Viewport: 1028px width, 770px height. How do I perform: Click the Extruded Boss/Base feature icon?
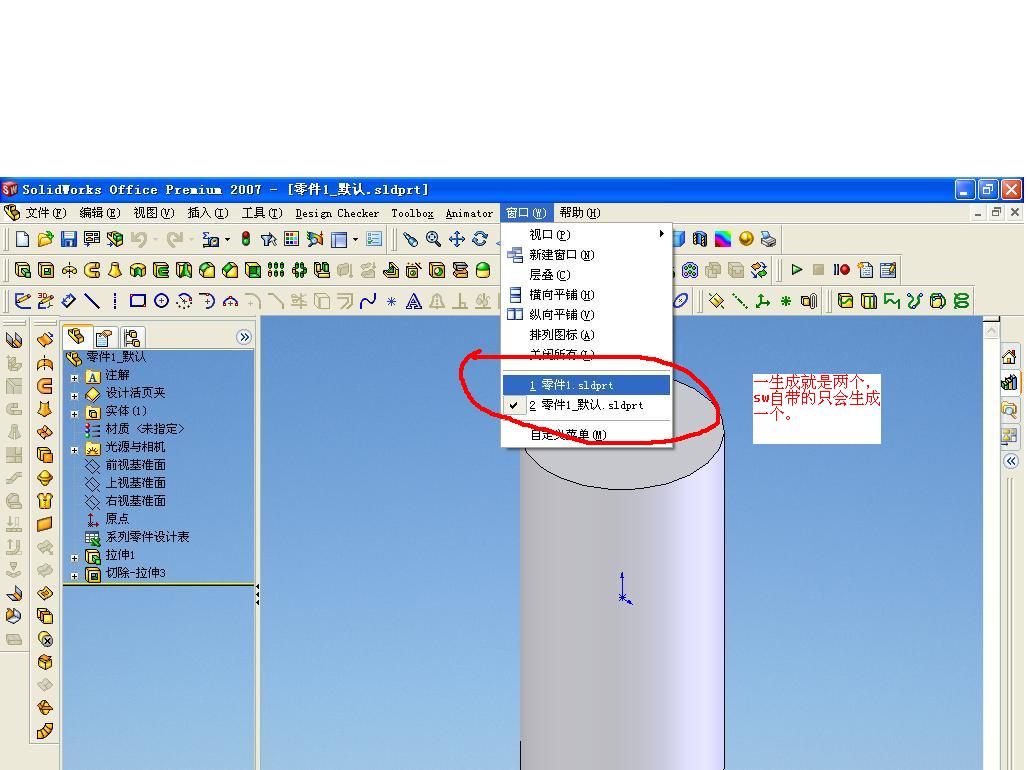(x=23, y=270)
